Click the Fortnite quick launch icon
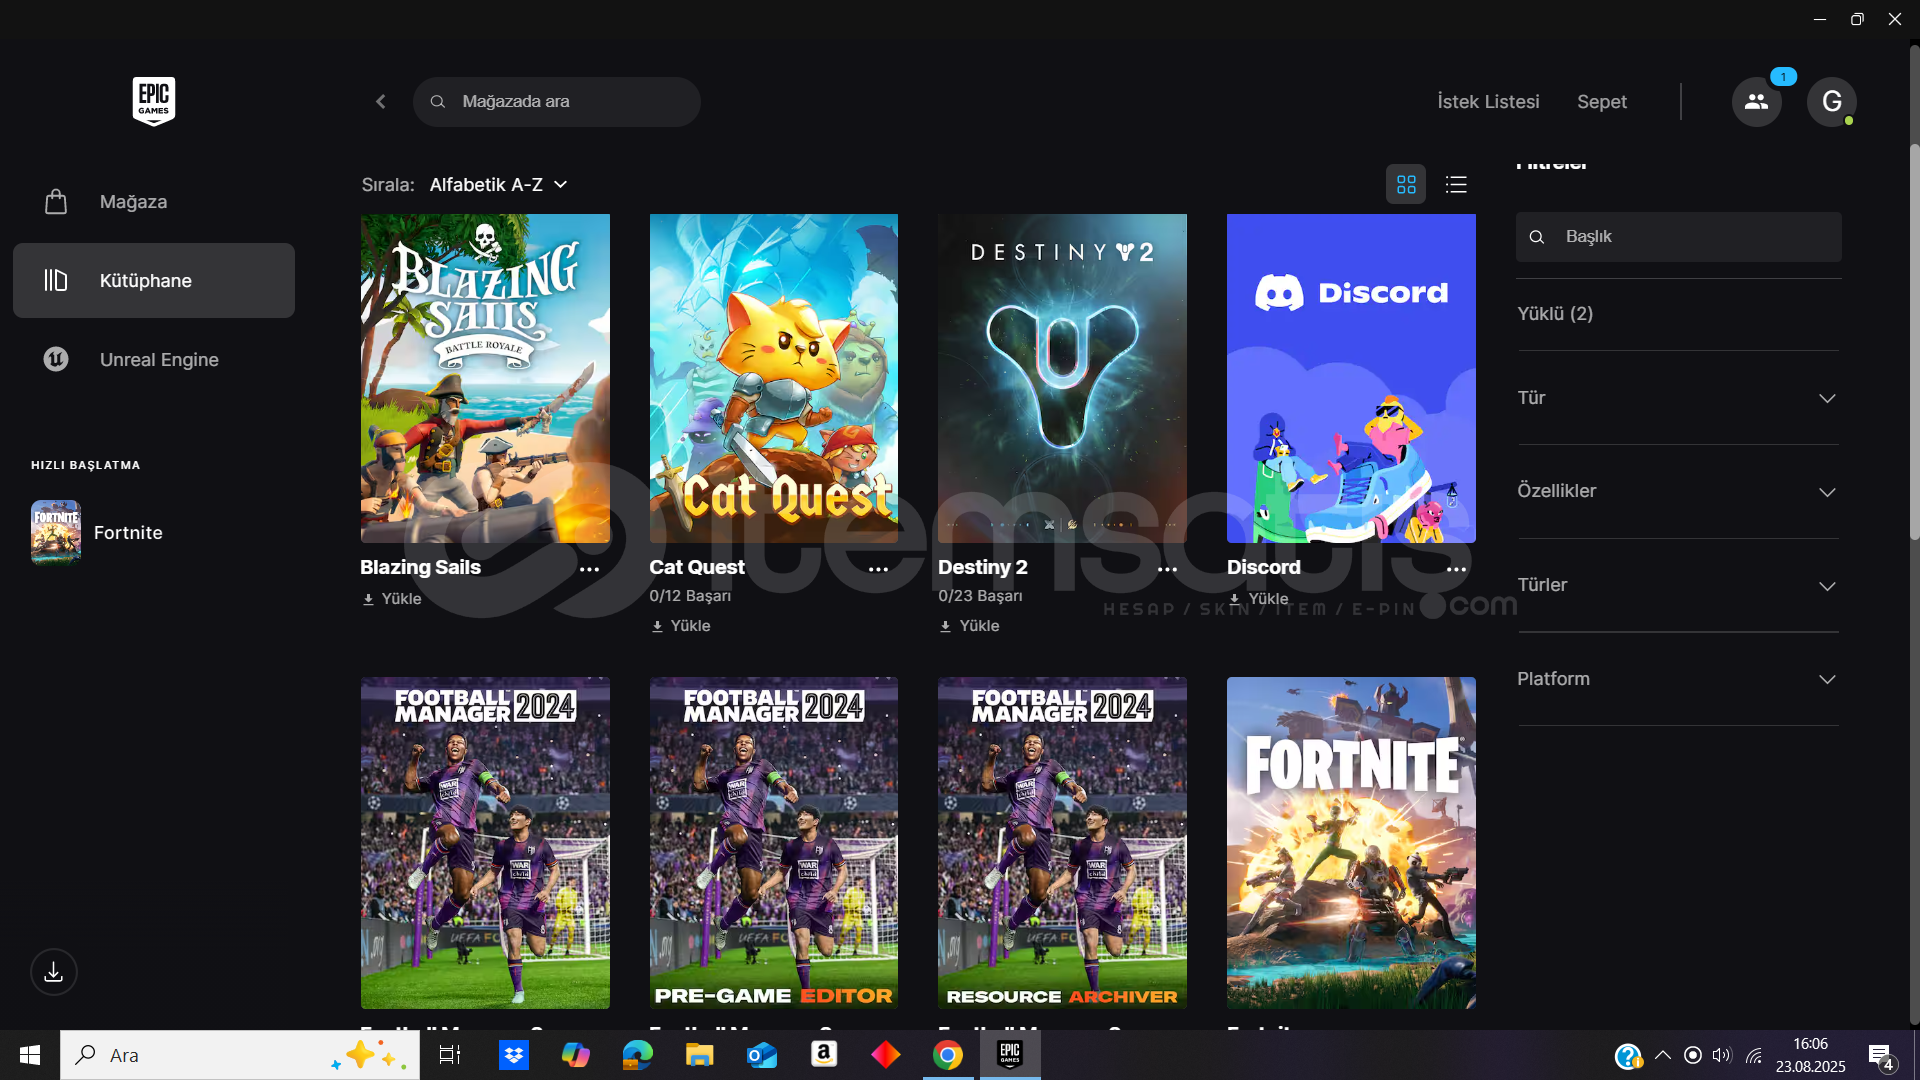The height and width of the screenshot is (1080, 1920). [x=56, y=532]
